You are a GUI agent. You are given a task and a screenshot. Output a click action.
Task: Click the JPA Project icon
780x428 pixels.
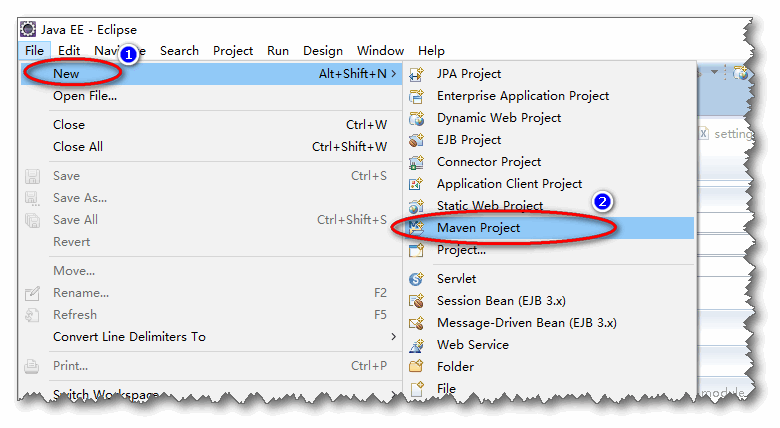pos(416,74)
